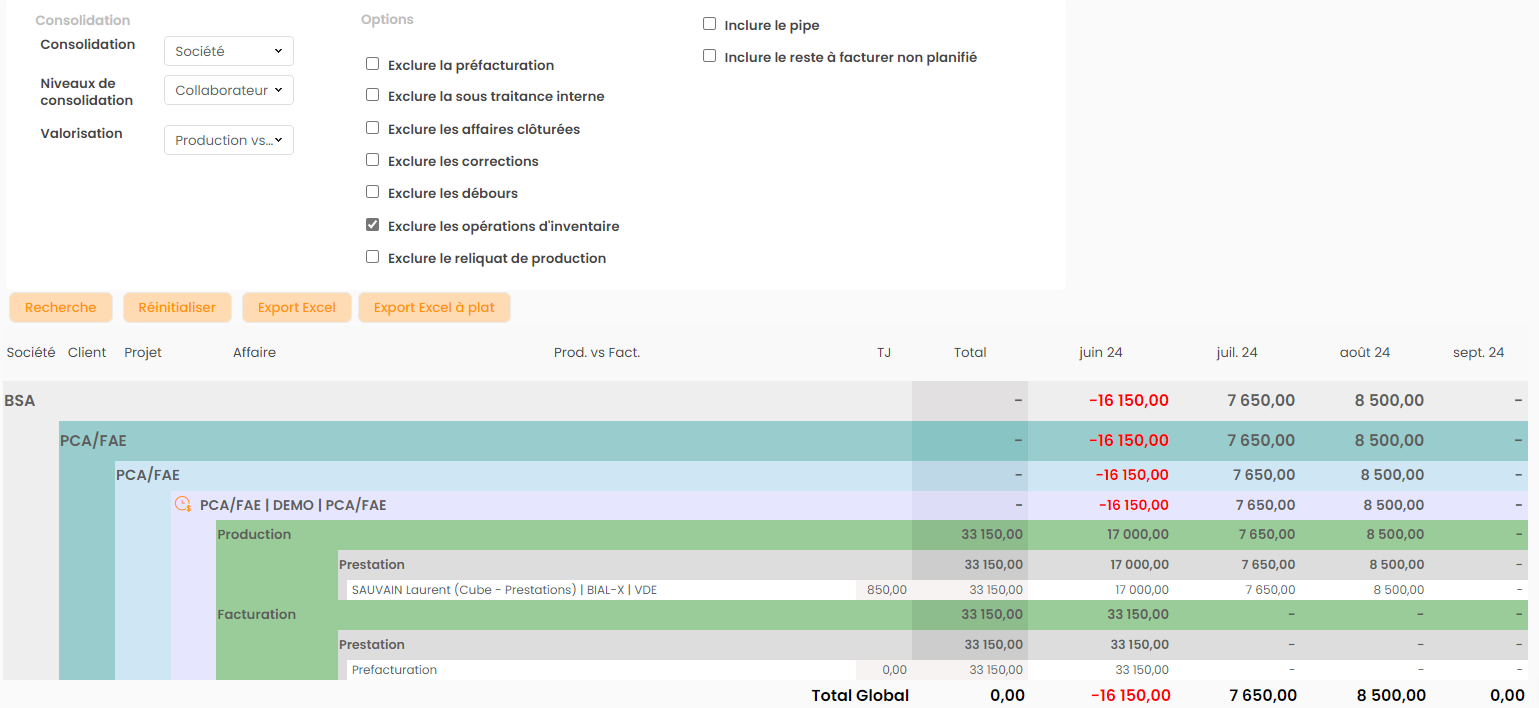Viewport: 1539px width, 708px height.
Task: Click Export Excel à plat button
Action: (x=434, y=307)
